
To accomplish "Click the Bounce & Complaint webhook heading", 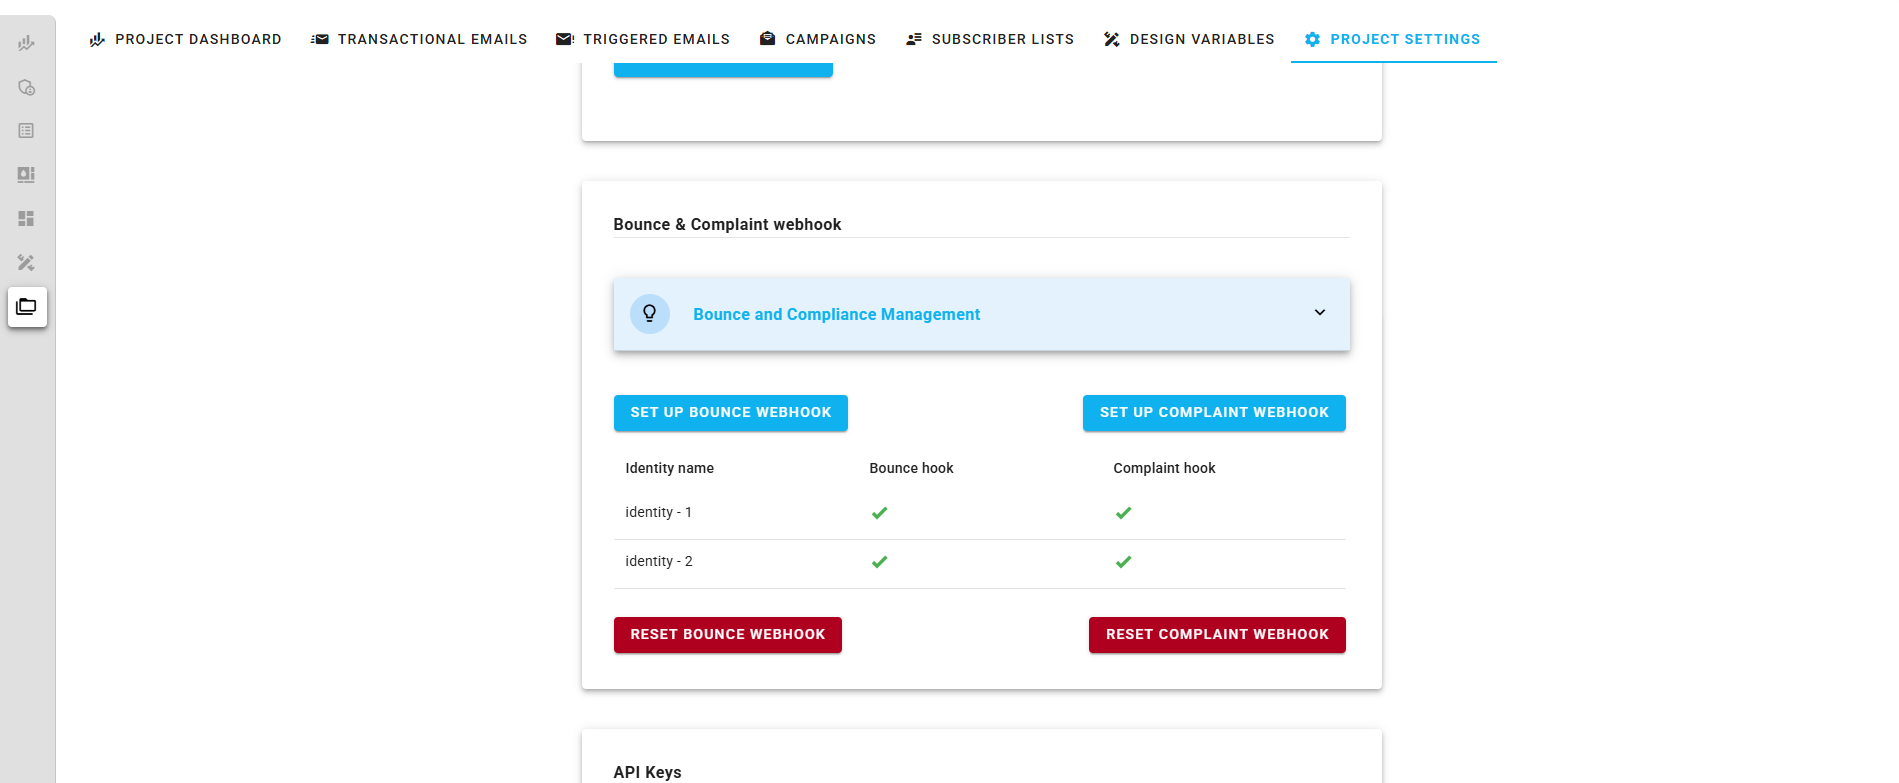I will click(727, 224).
